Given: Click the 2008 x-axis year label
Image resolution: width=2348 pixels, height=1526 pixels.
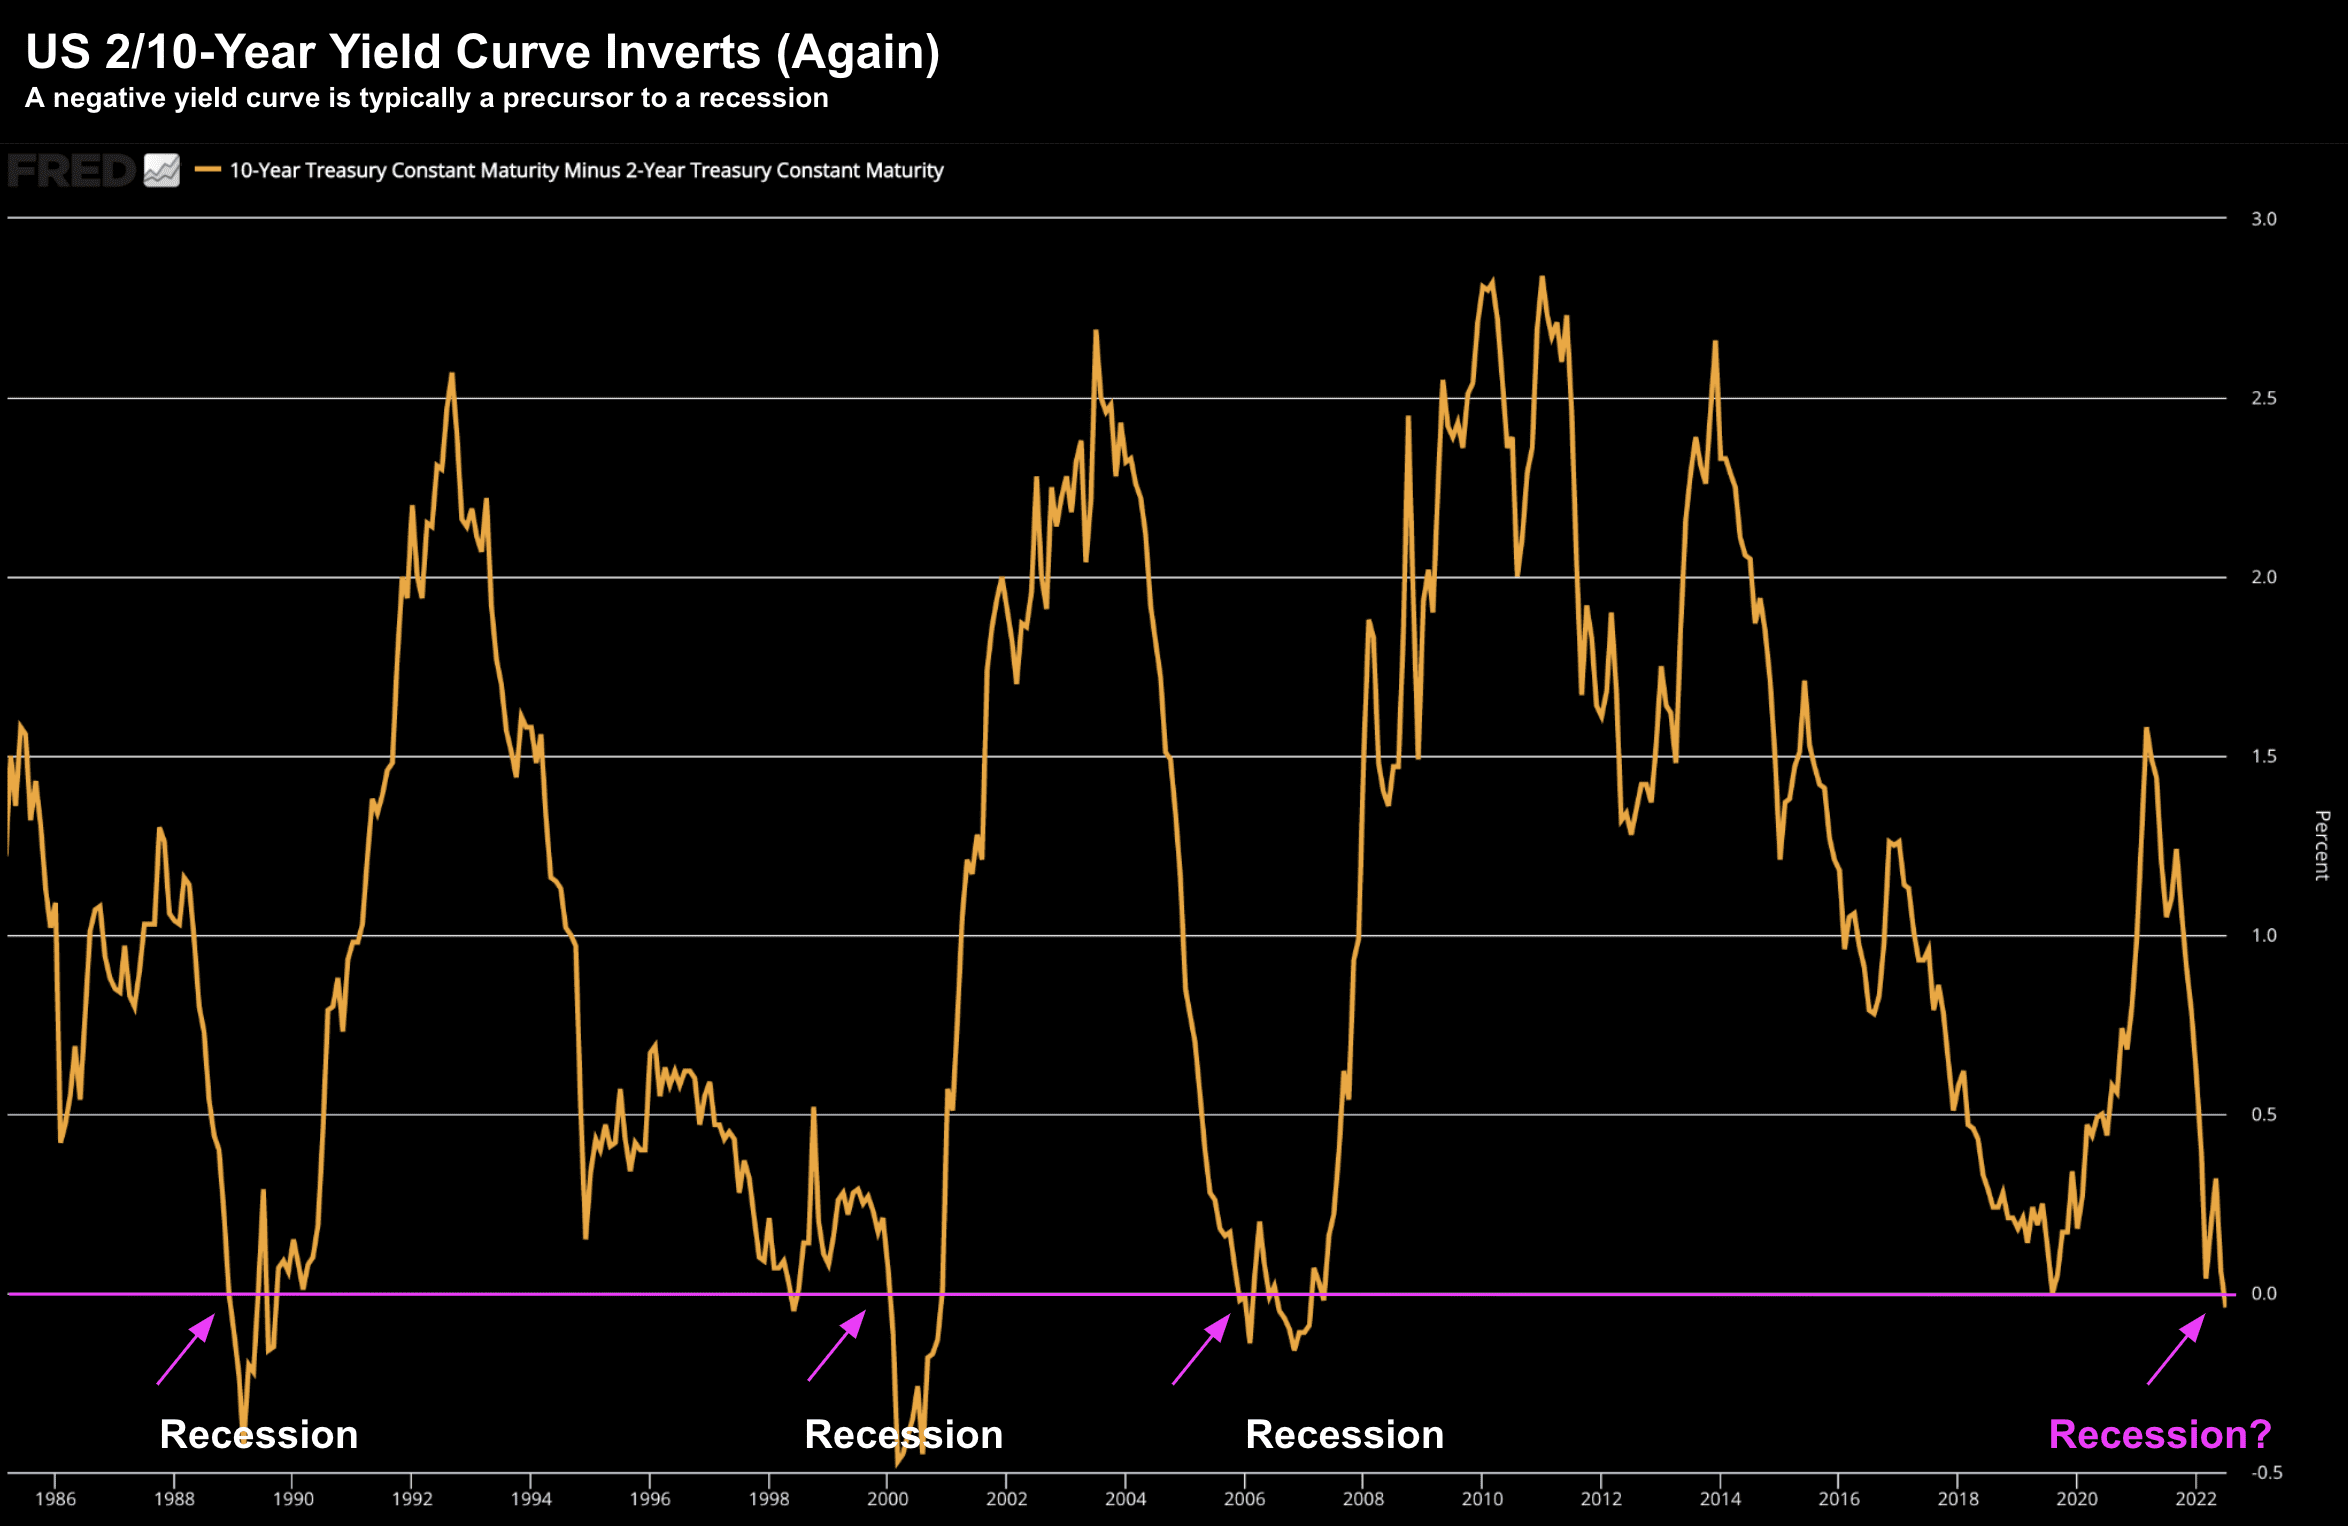Looking at the screenshot, I should click(1363, 1498).
